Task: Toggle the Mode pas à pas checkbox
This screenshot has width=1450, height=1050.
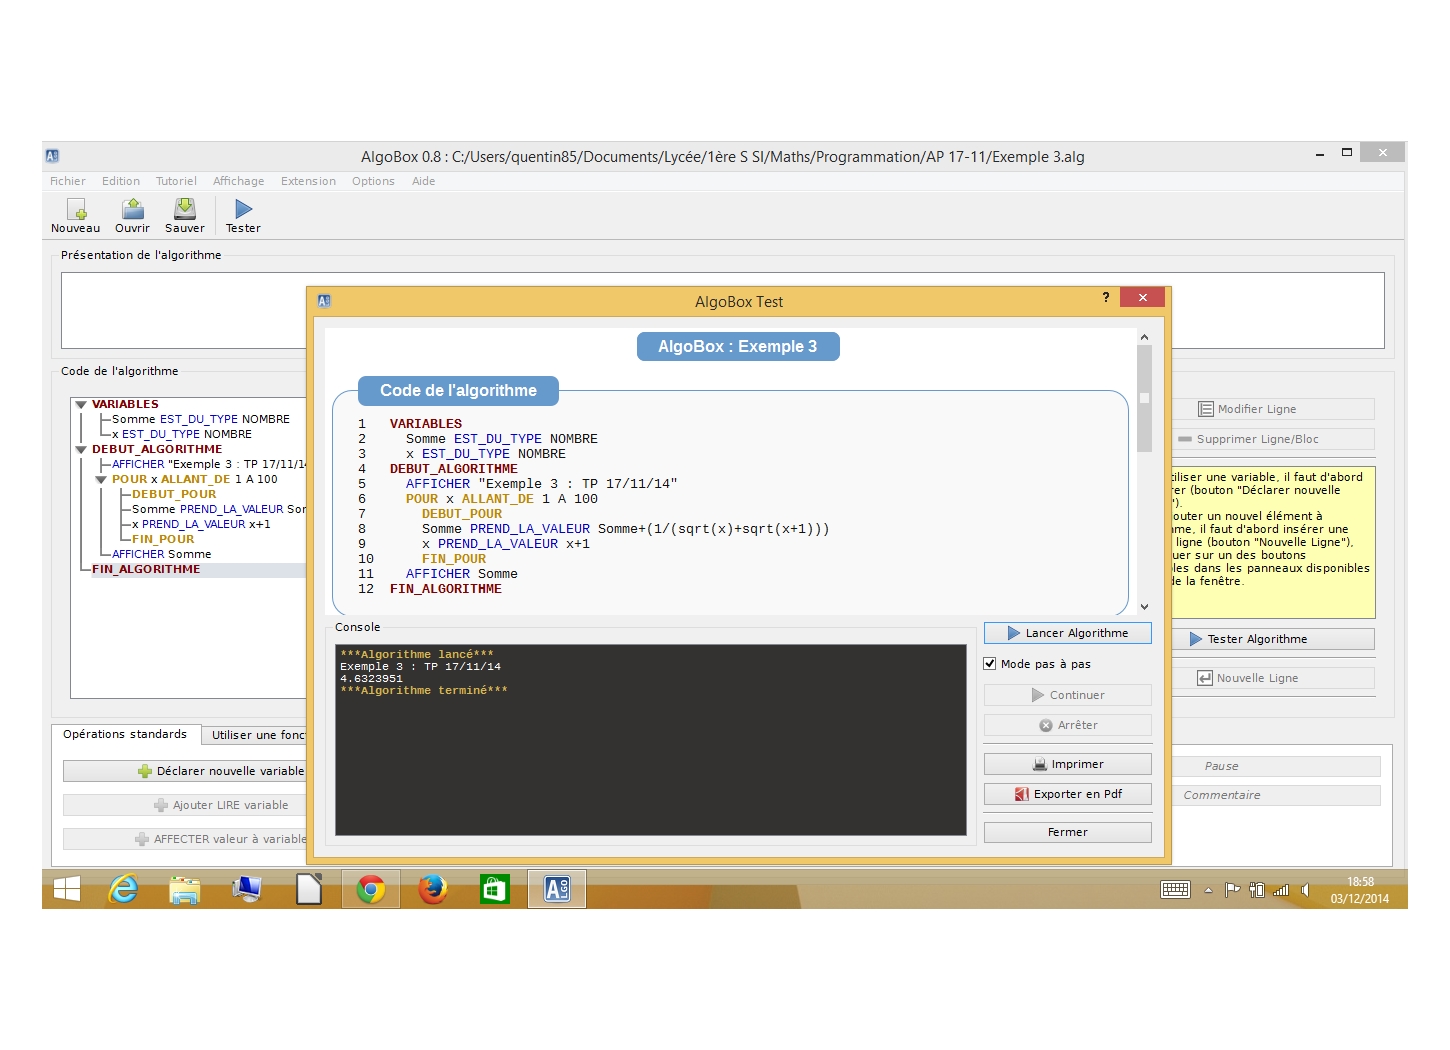Action: coord(990,664)
